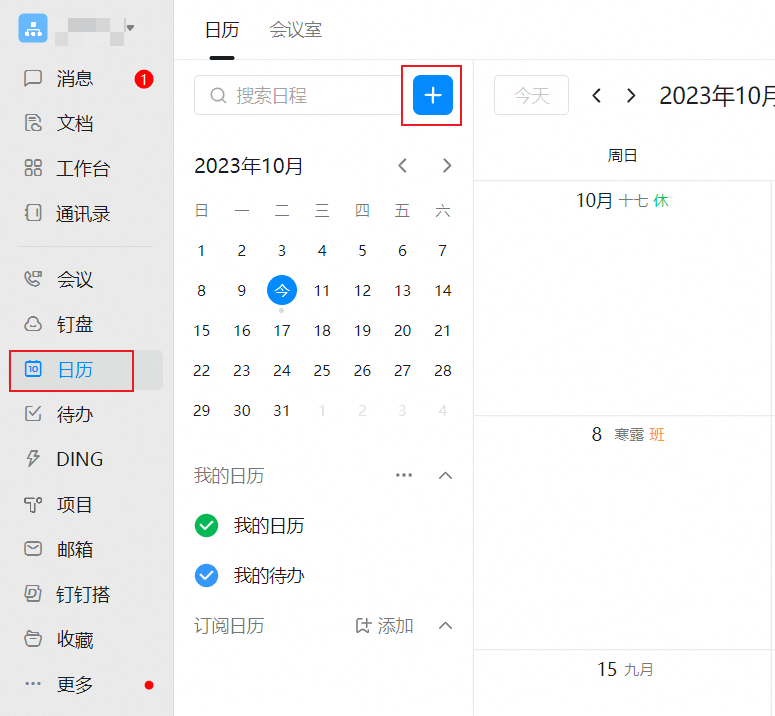Open 更多 more options in sidebar
Image resolution: width=775 pixels, height=716 pixels.
tap(74, 684)
